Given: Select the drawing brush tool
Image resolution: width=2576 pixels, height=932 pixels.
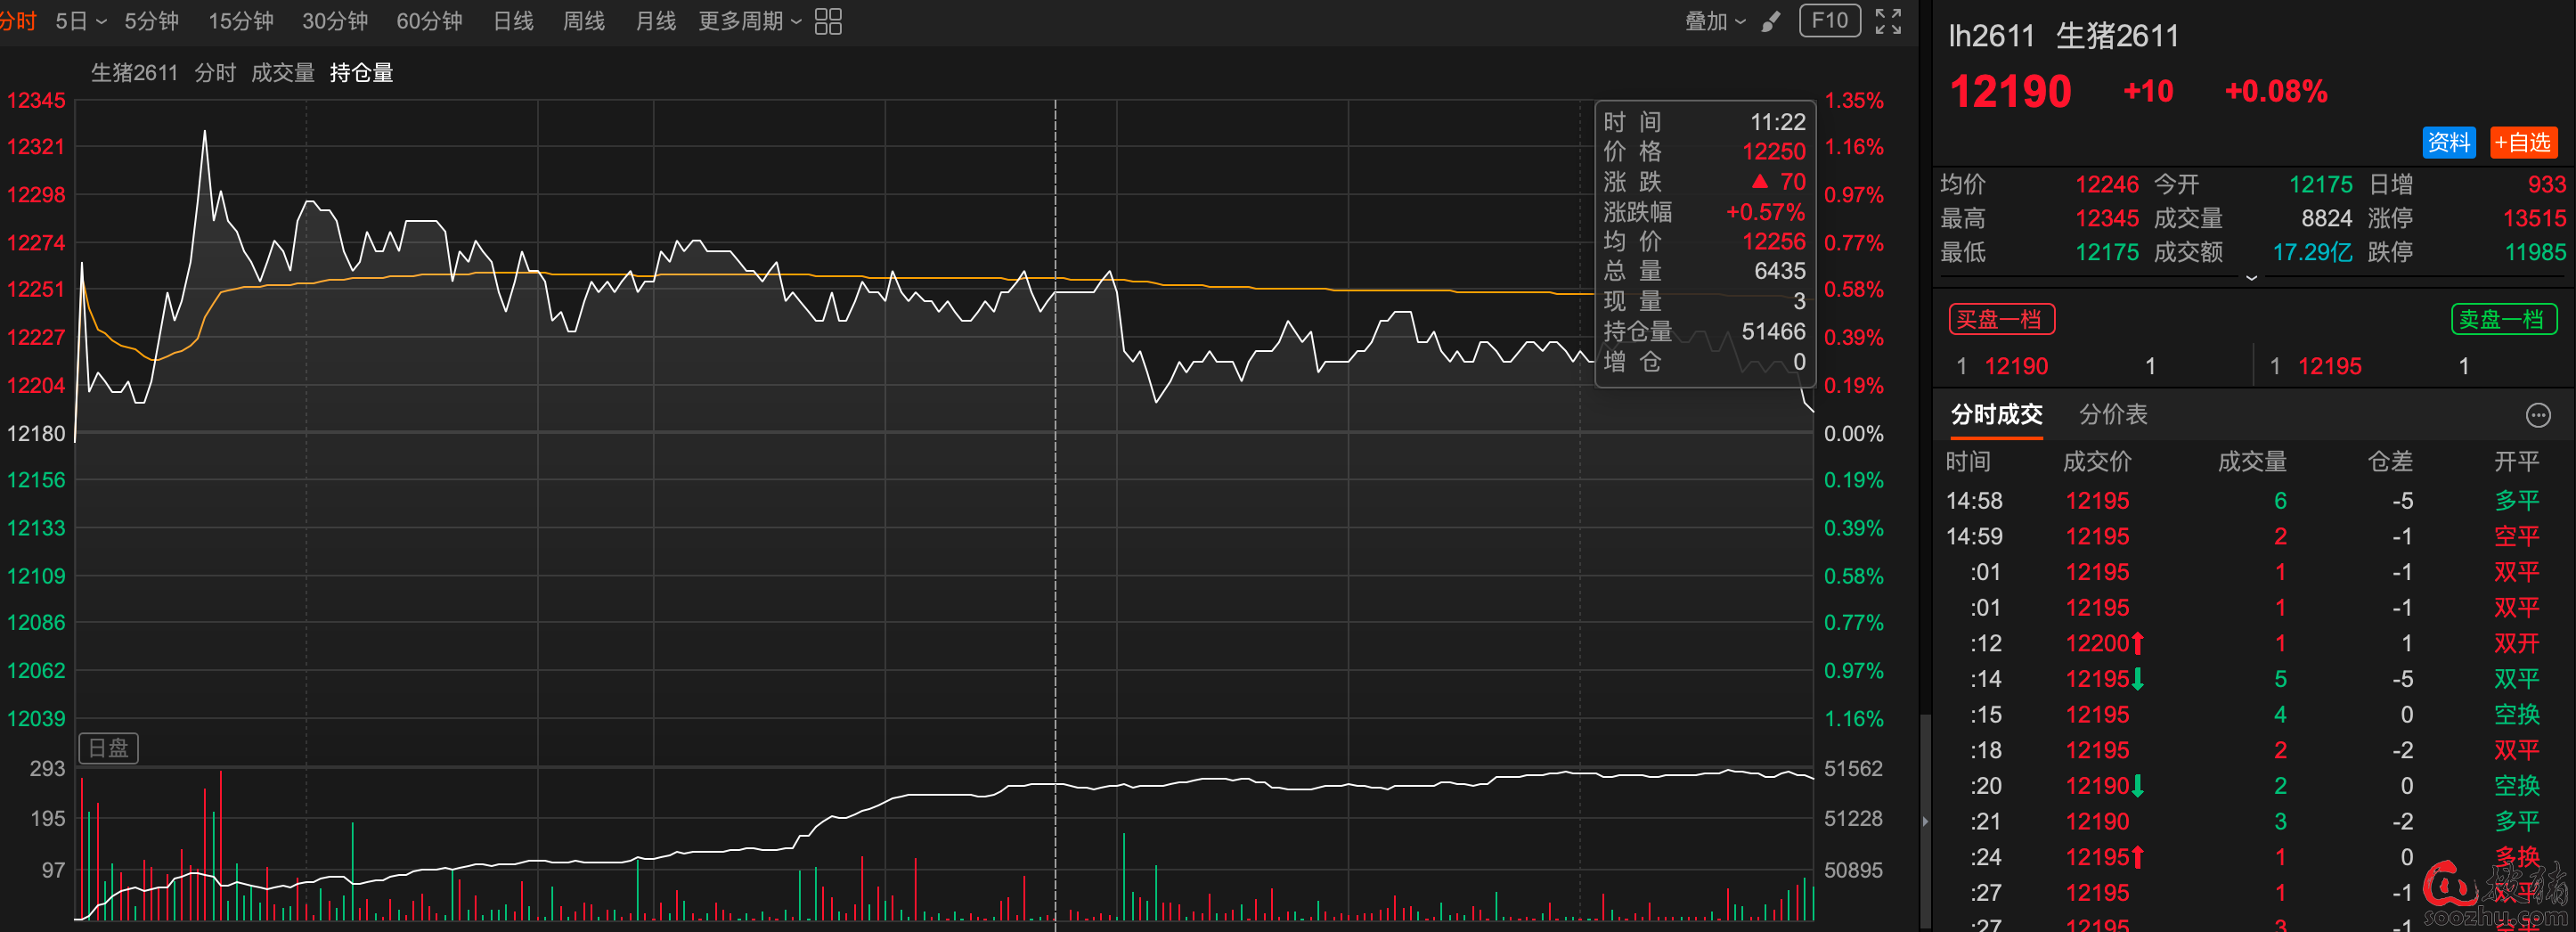Looking at the screenshot, I should point(1771,21).
